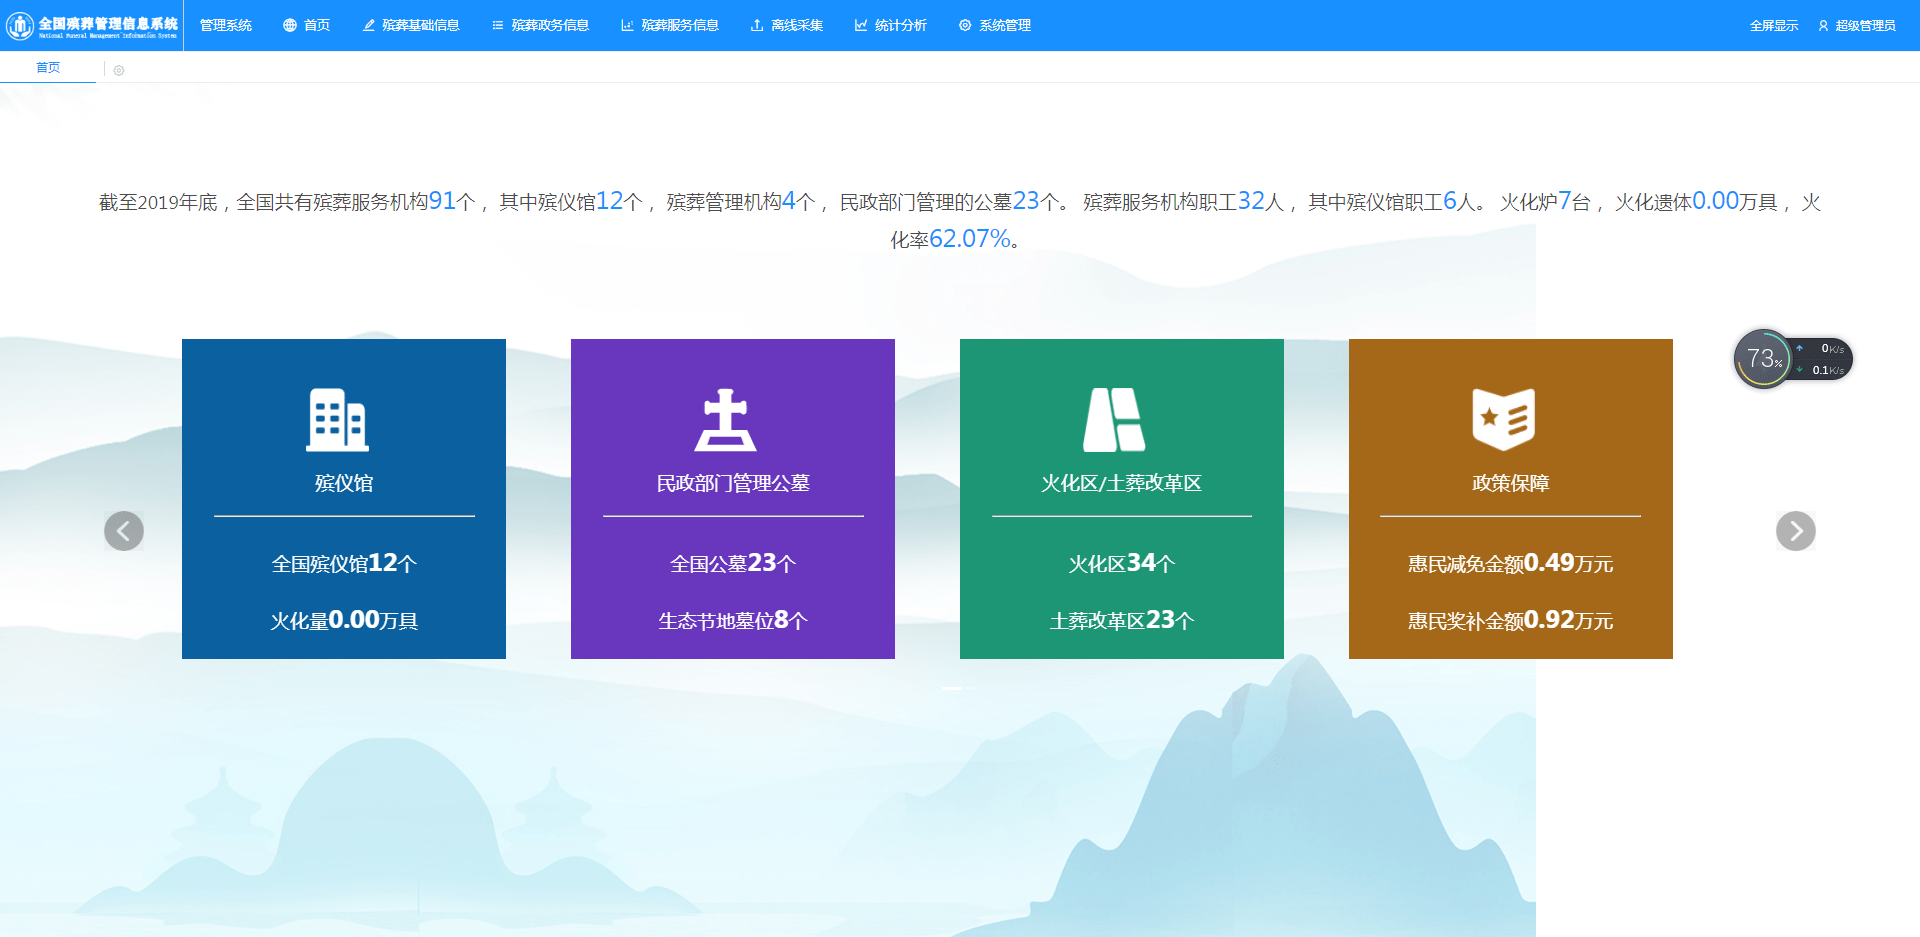Open the 民政部门管理公墓 purple card title
The image size is (1920, 937).
click(x=733, y=483)
